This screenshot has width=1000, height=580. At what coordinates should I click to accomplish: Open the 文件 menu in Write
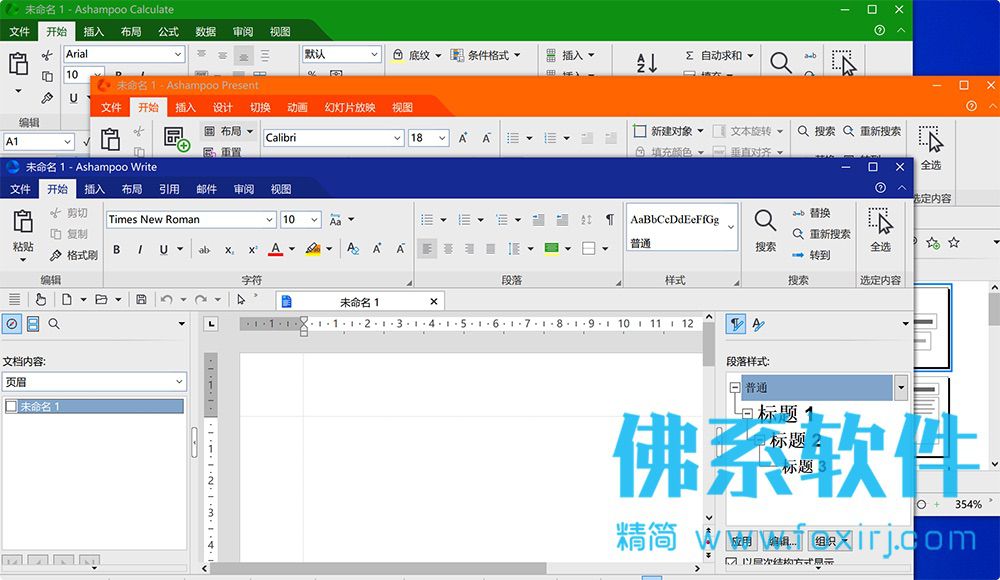coord(20,189)
